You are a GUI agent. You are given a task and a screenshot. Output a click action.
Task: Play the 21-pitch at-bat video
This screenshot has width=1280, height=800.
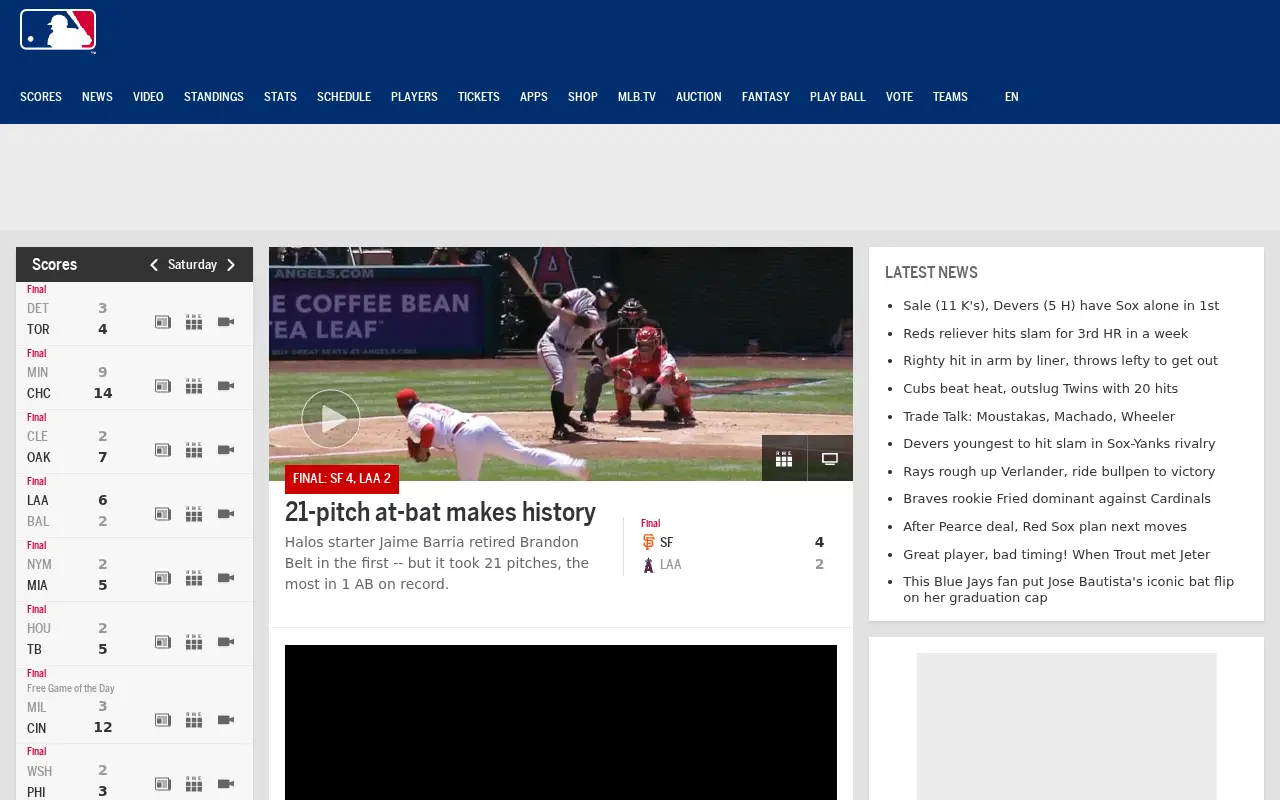click(x=331, y=419)
